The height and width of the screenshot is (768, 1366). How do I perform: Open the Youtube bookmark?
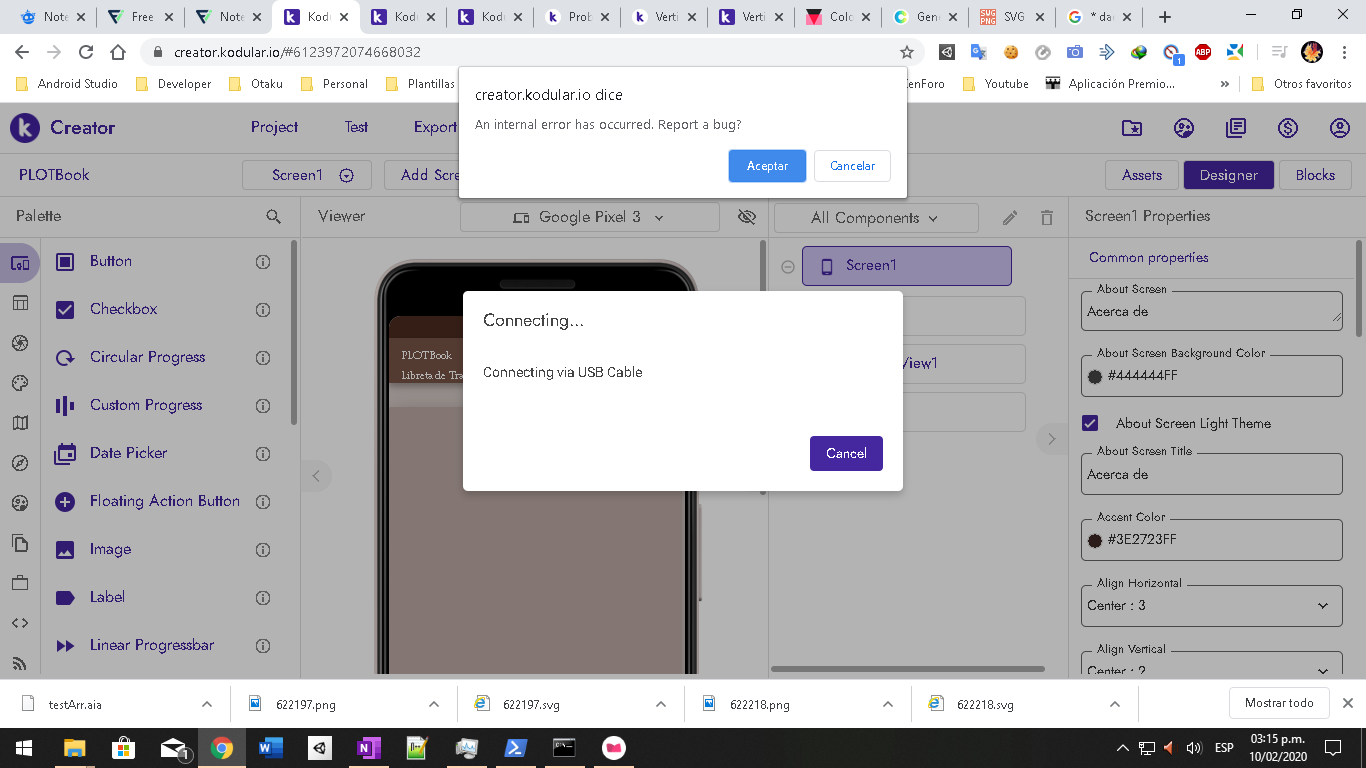click(x=995, y=84)
